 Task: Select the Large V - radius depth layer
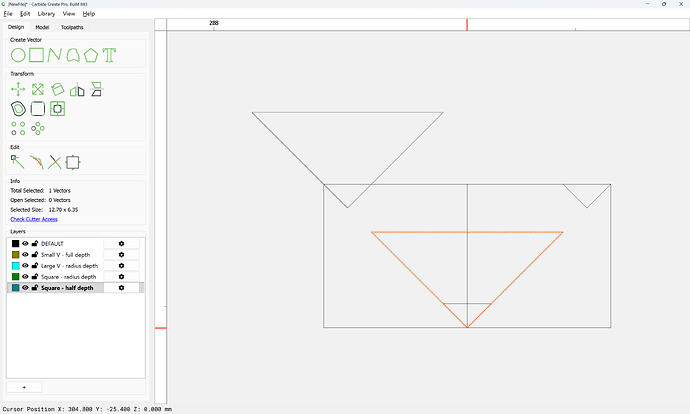pos(70,266)
